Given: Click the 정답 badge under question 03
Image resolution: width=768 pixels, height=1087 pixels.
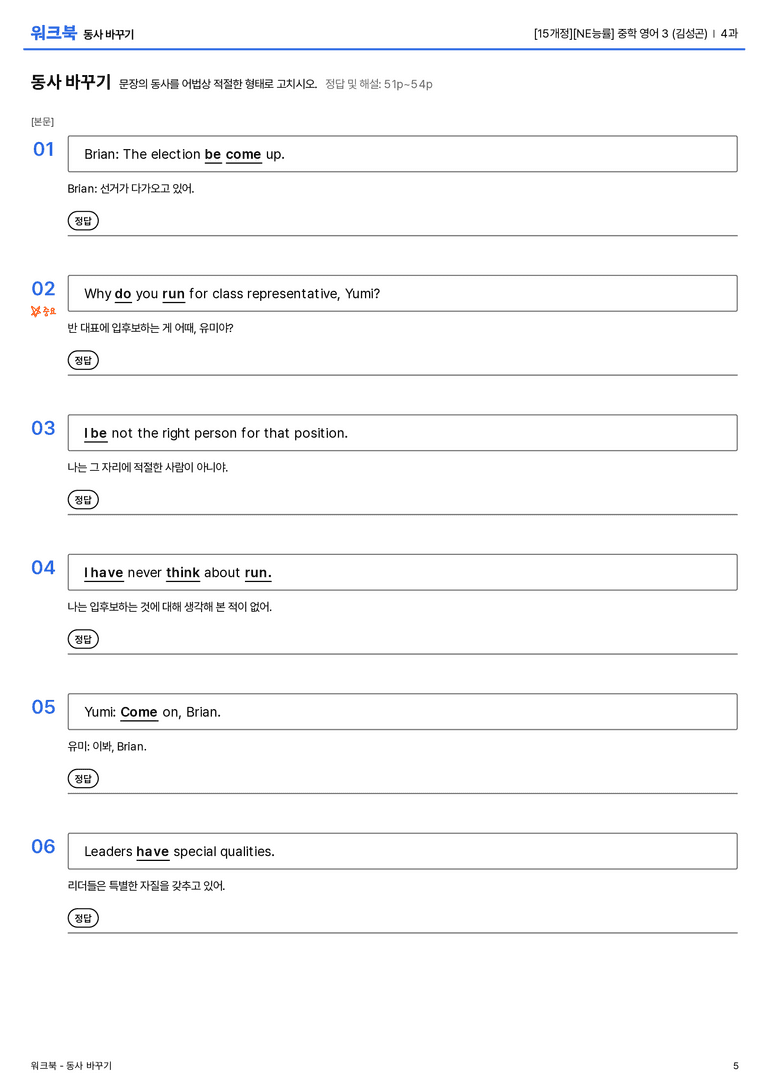Looking at the screenshot, I should [83, 499].
